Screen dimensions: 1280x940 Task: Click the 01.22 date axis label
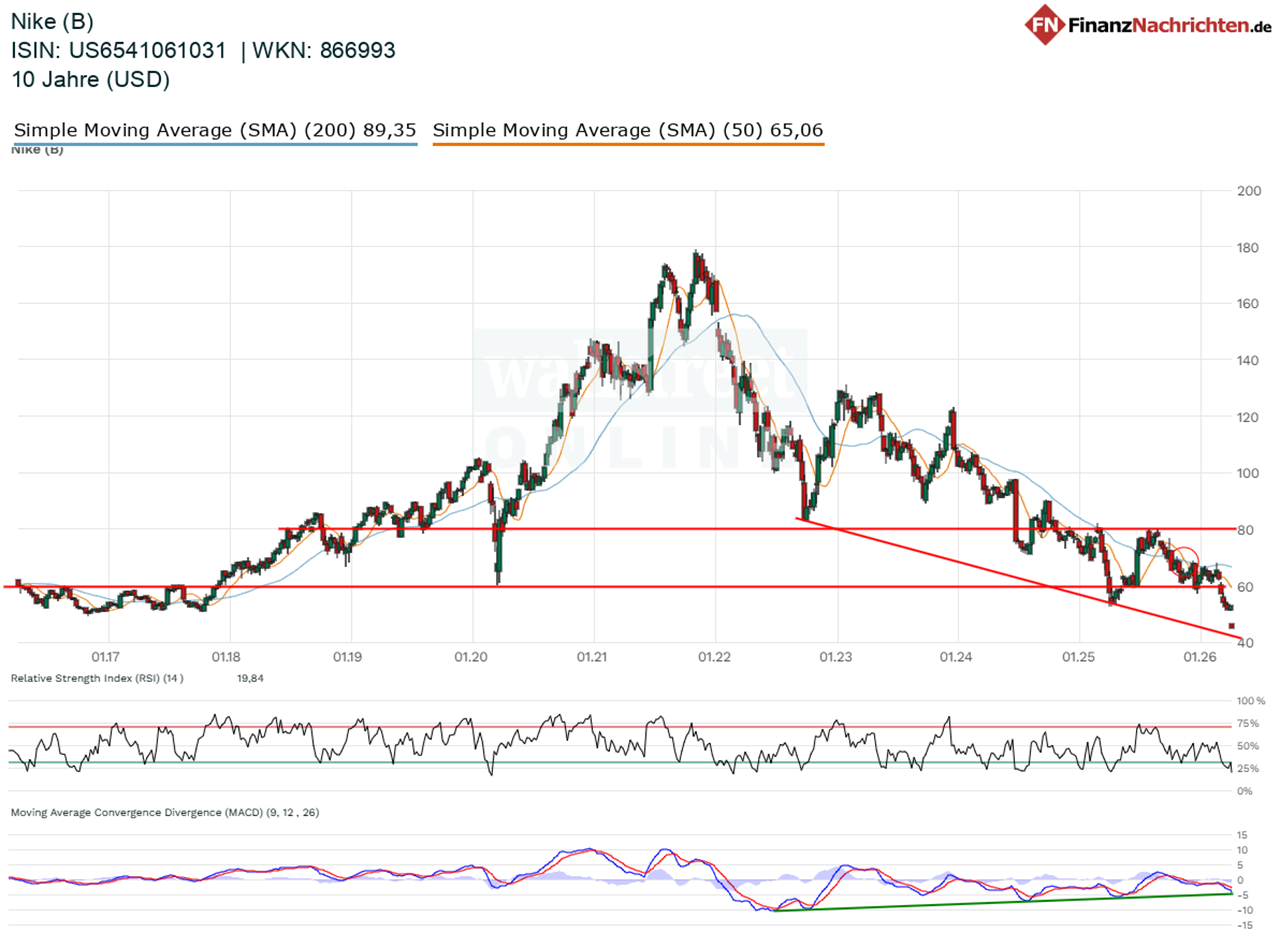(x=715, y=658)
